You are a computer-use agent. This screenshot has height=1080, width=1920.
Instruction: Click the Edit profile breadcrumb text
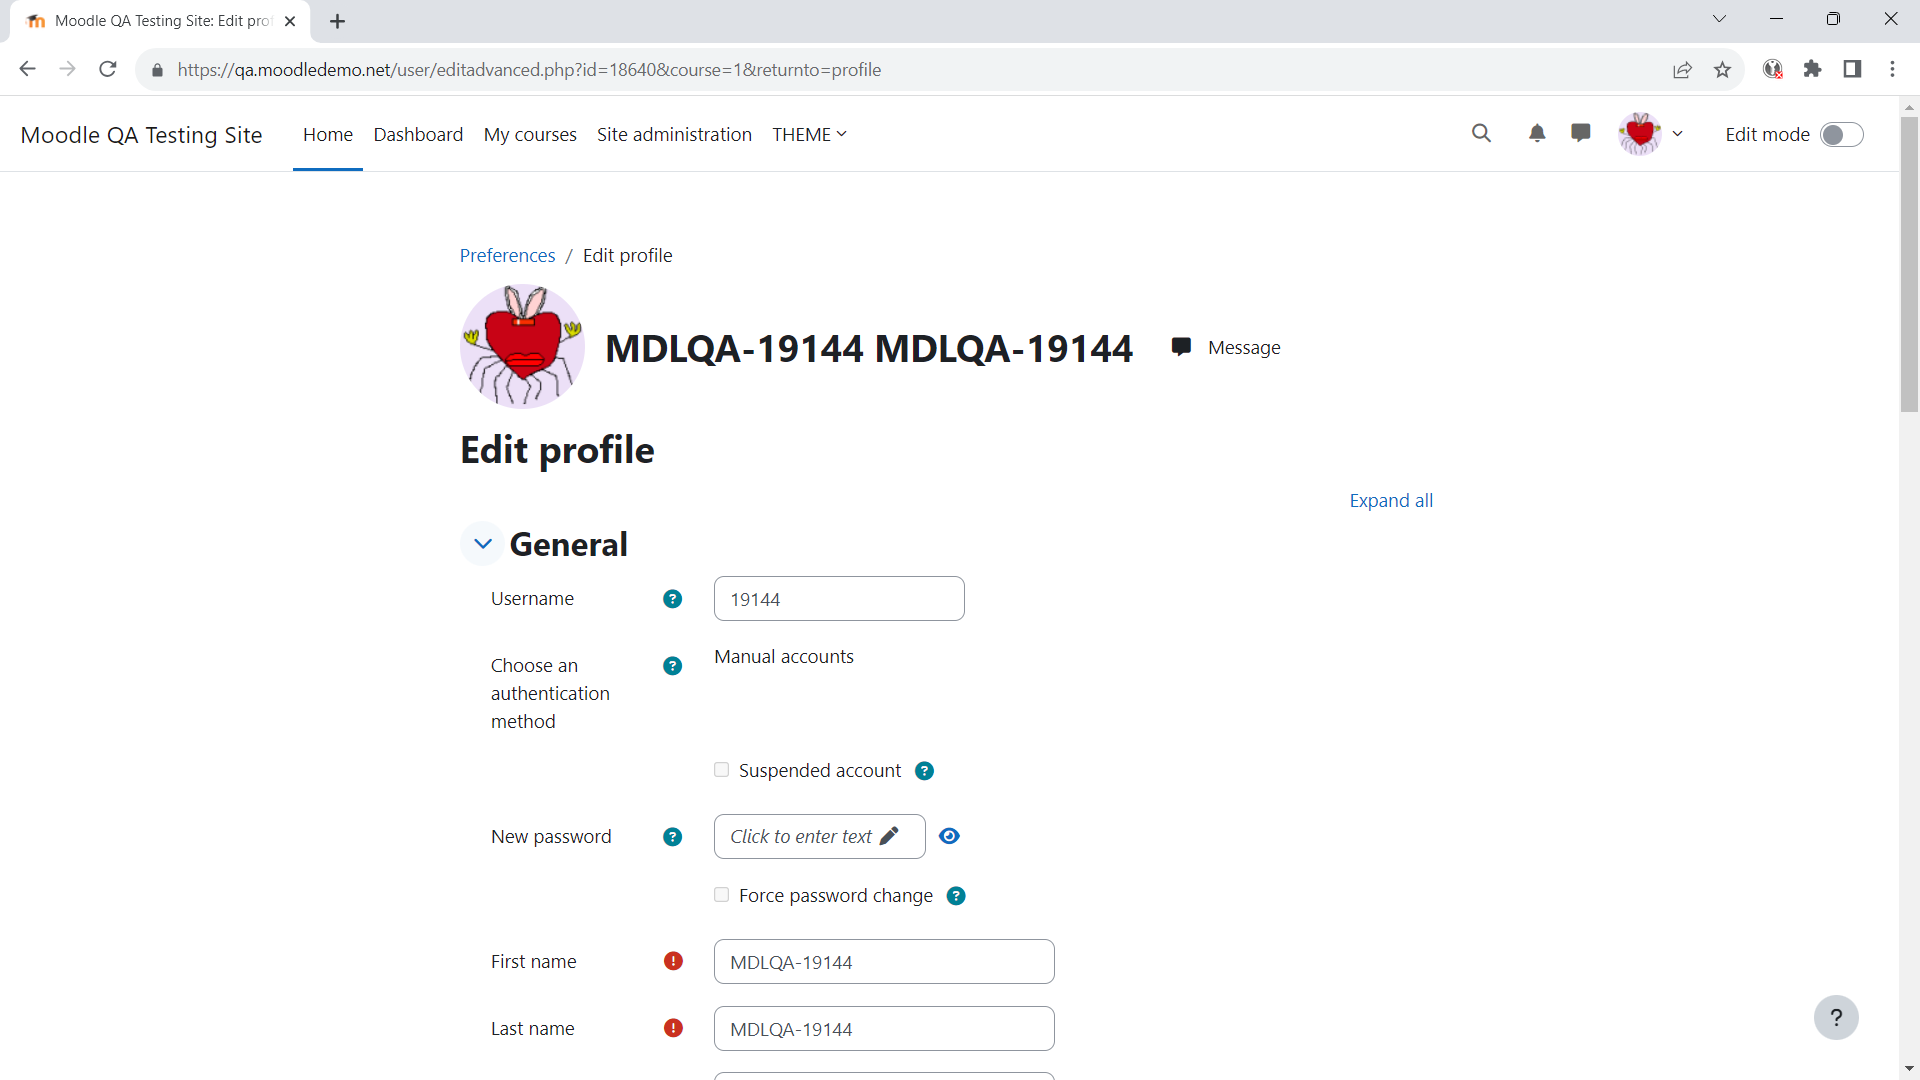pos(627,255)
